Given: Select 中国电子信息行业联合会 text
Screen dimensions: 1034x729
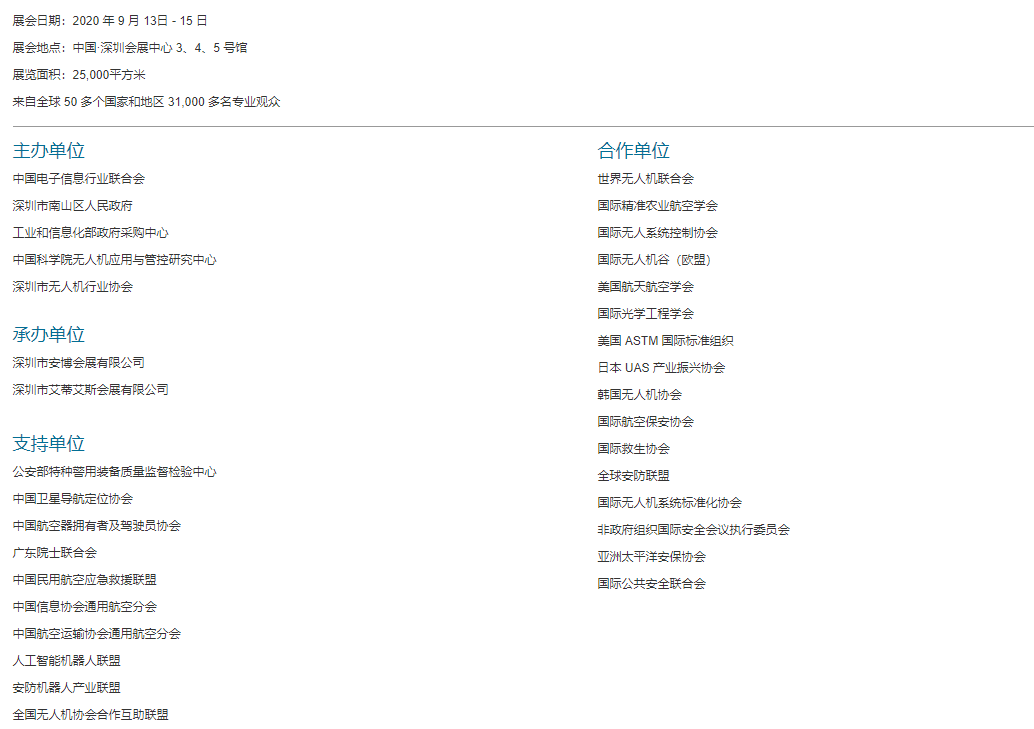Looking at the screenshot, I should click(78, 179).
